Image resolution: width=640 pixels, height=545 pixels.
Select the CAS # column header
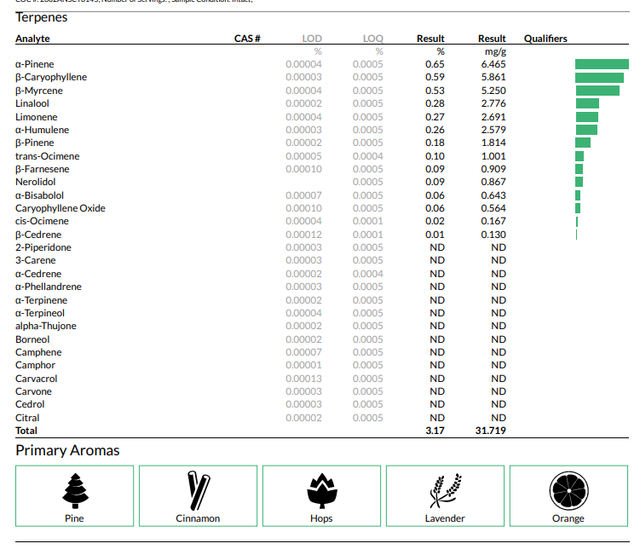(x=247, y=38)
